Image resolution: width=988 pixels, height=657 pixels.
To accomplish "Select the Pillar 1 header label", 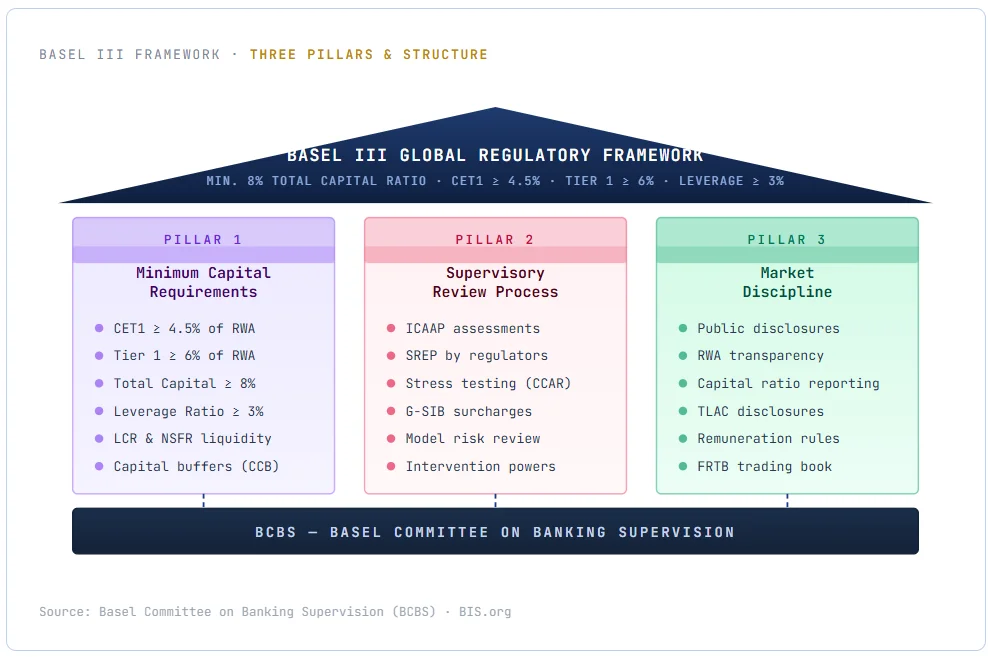I will click(x=203, y=240).
